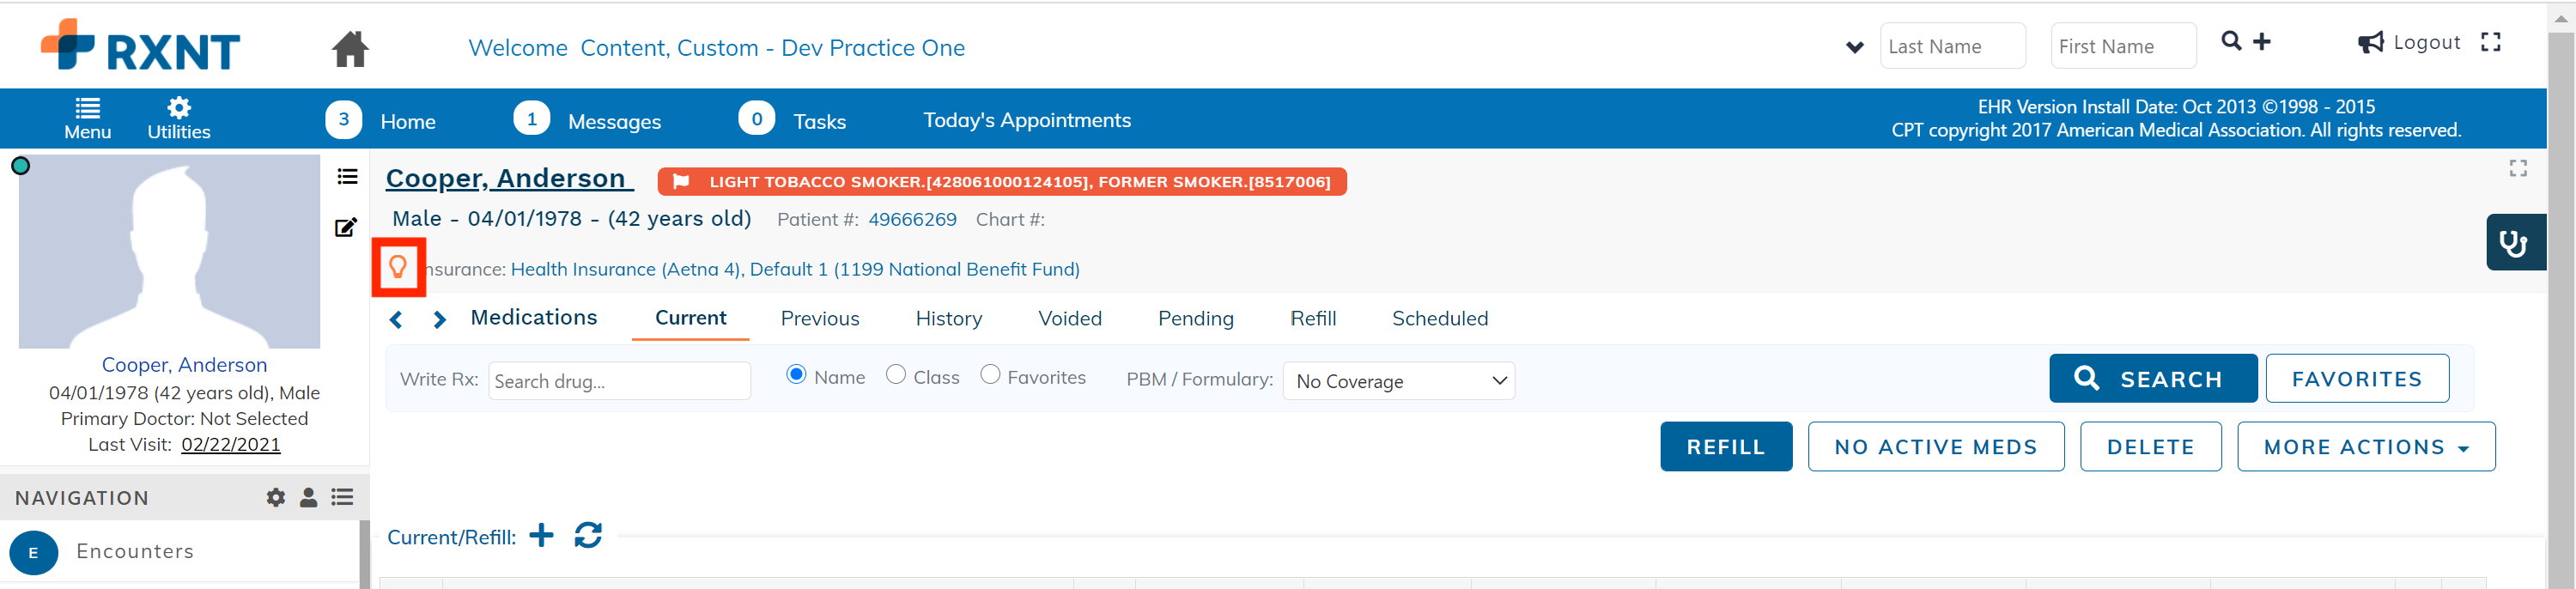
Task: Select the Class radio option
Action: (x=896, y=374)
